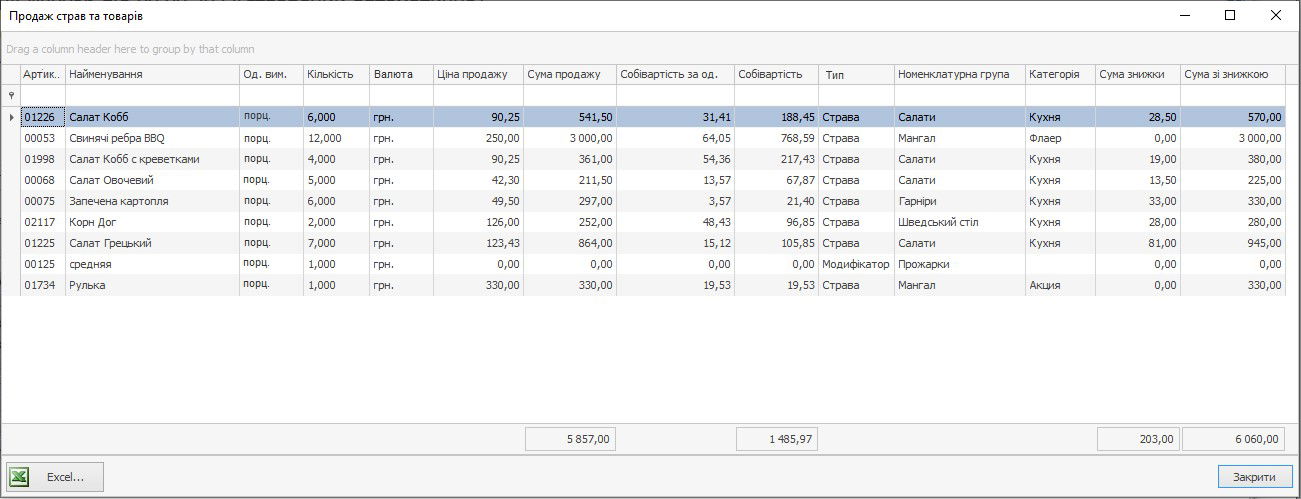
Task: Click the Категорія column header
Action: coord(1058,75)
